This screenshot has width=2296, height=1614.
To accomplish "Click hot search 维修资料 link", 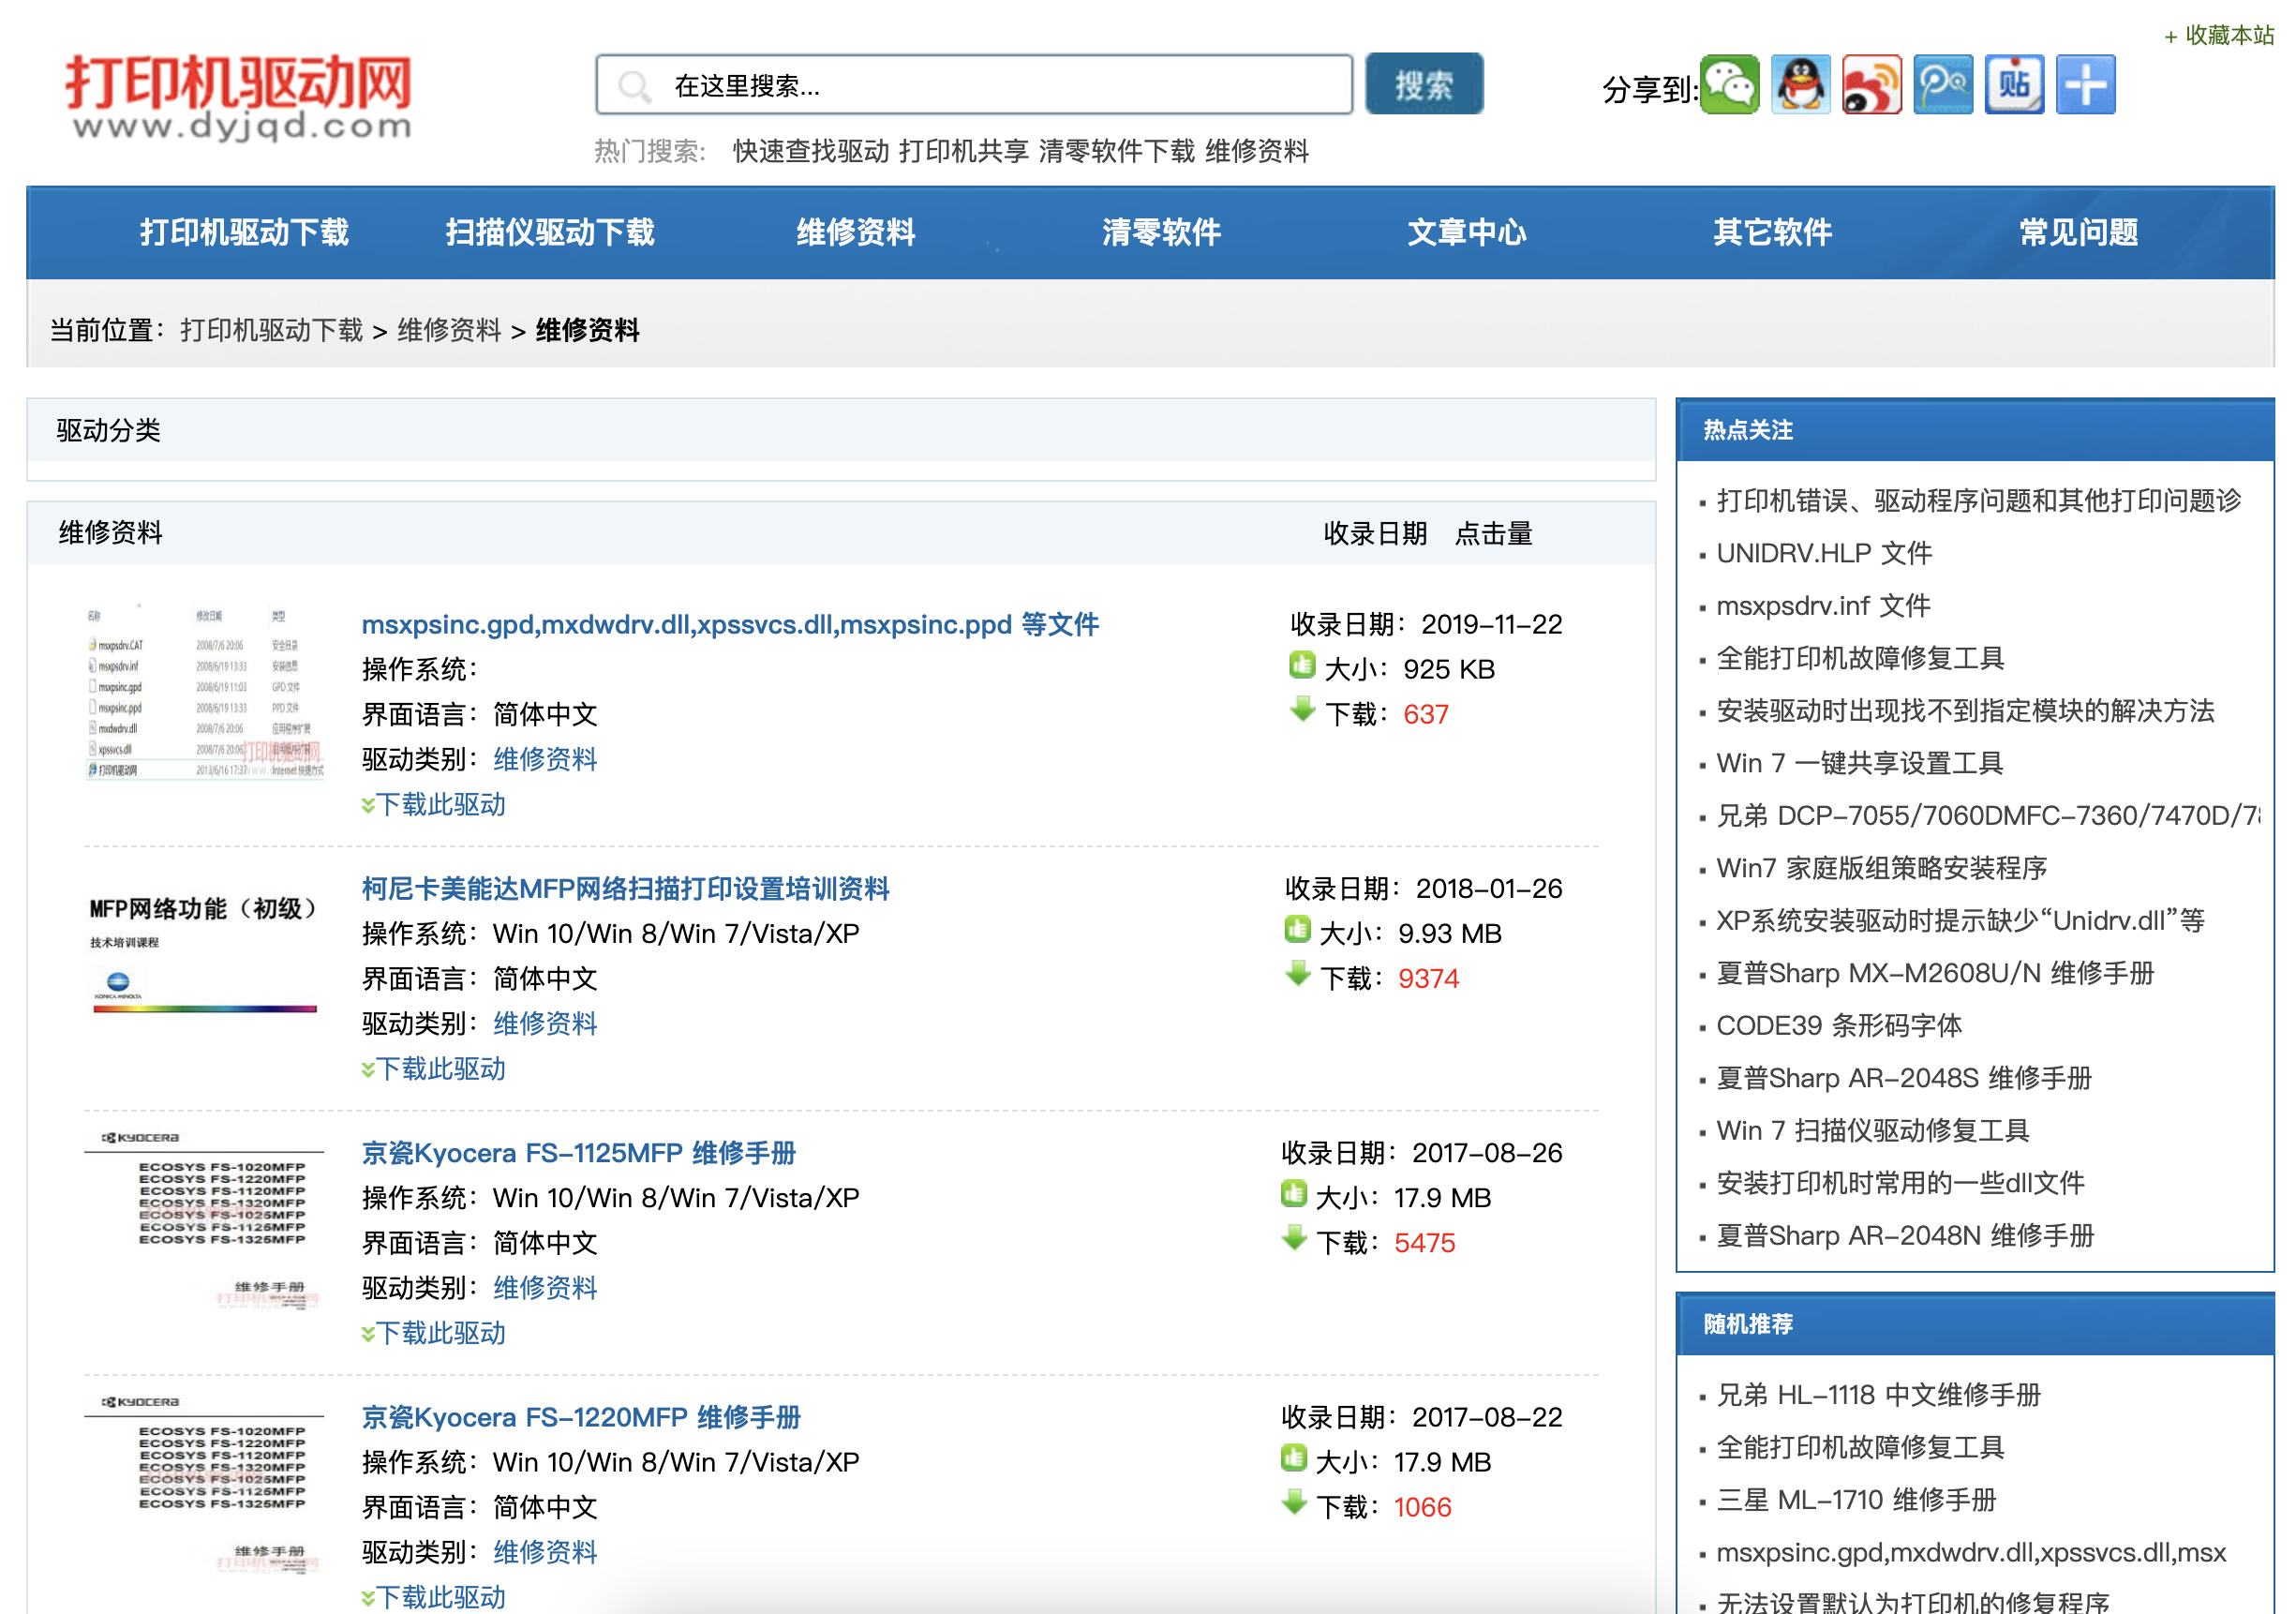I will pyautogui.click(x=1257, y=151).
